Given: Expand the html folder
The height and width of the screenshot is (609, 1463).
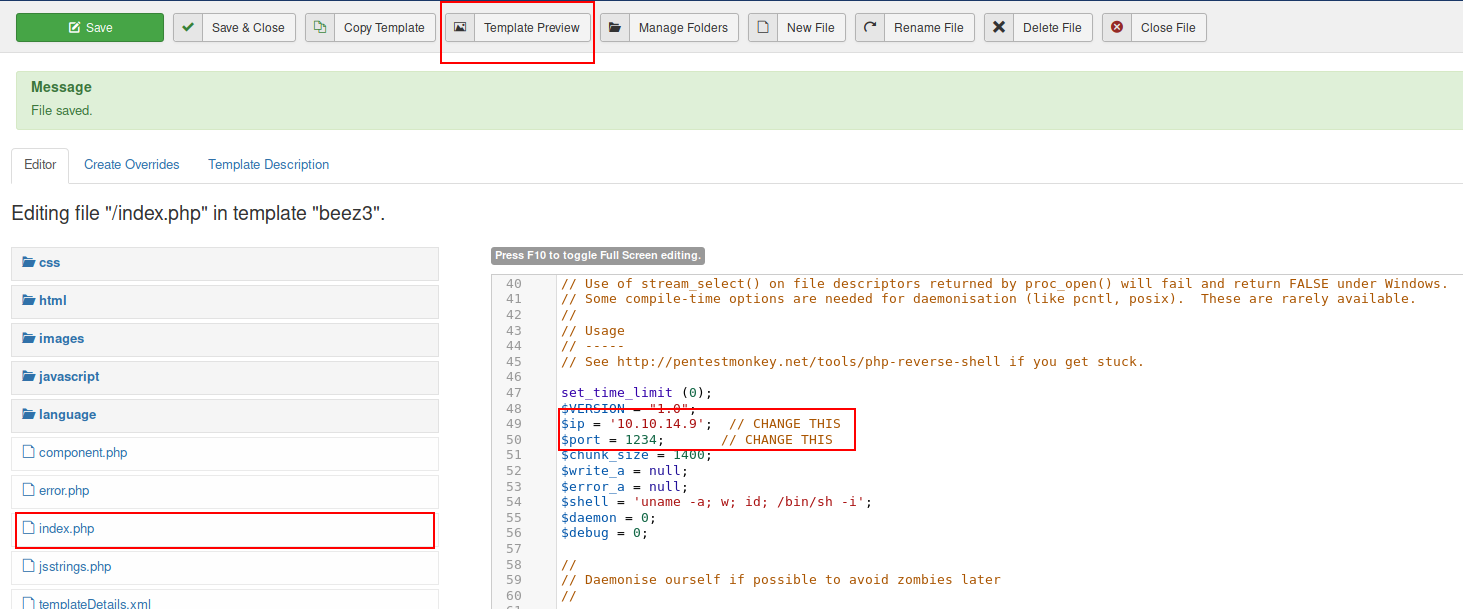Looking at the screenshot, I should (227, 301).
